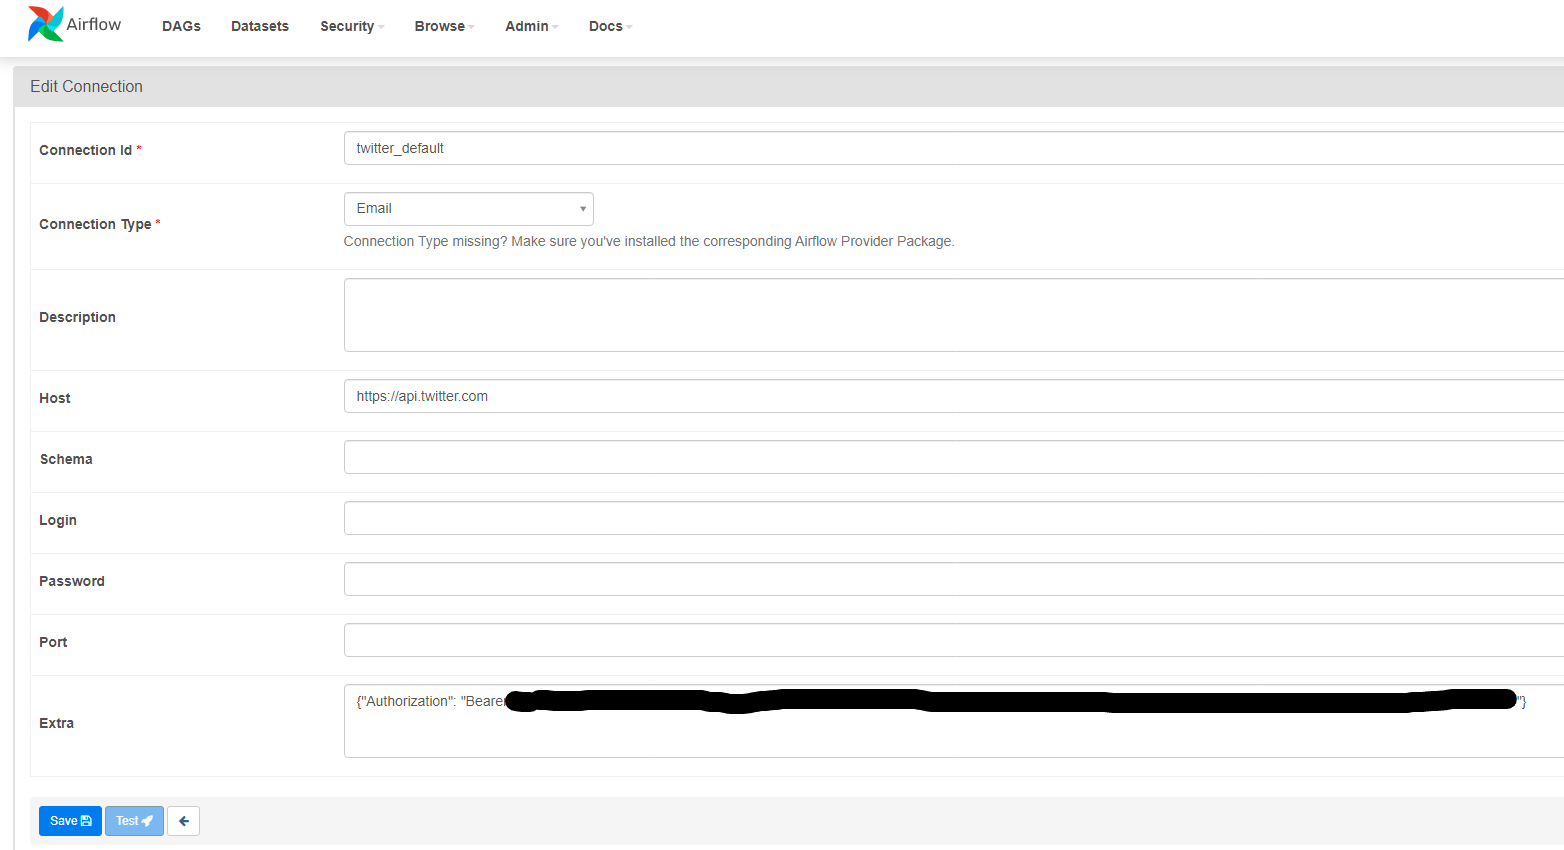Click the Edit Connection heading
The height and width of the screenshot is (850, 1564).
[x=86, y=87]
